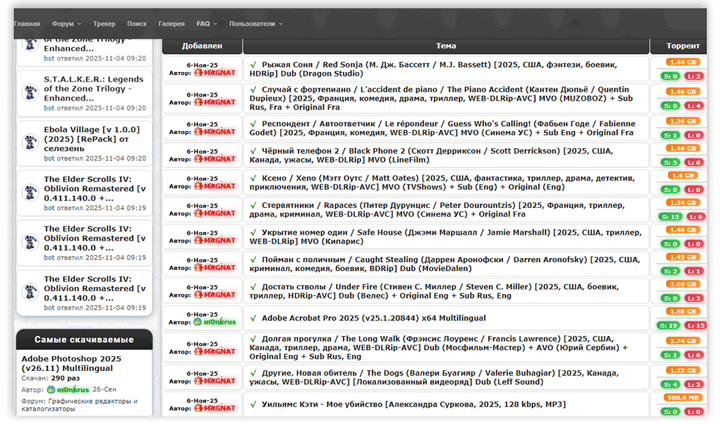
Task: Expand the Пользователи dropdown menu
Action: 256,24
